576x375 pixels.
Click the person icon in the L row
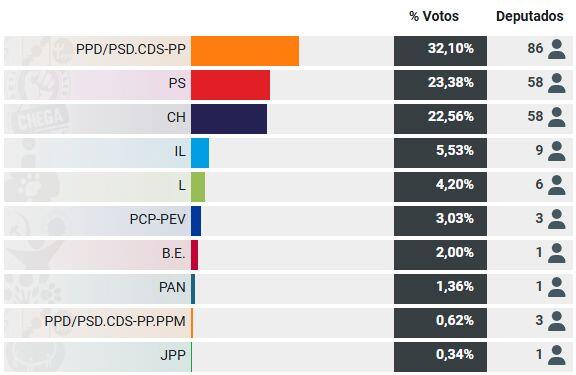point(557,185)
